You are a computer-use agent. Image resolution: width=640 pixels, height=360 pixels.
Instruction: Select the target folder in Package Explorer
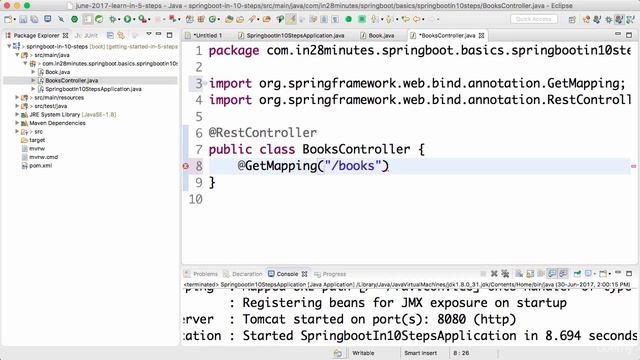tap(37, 140)
